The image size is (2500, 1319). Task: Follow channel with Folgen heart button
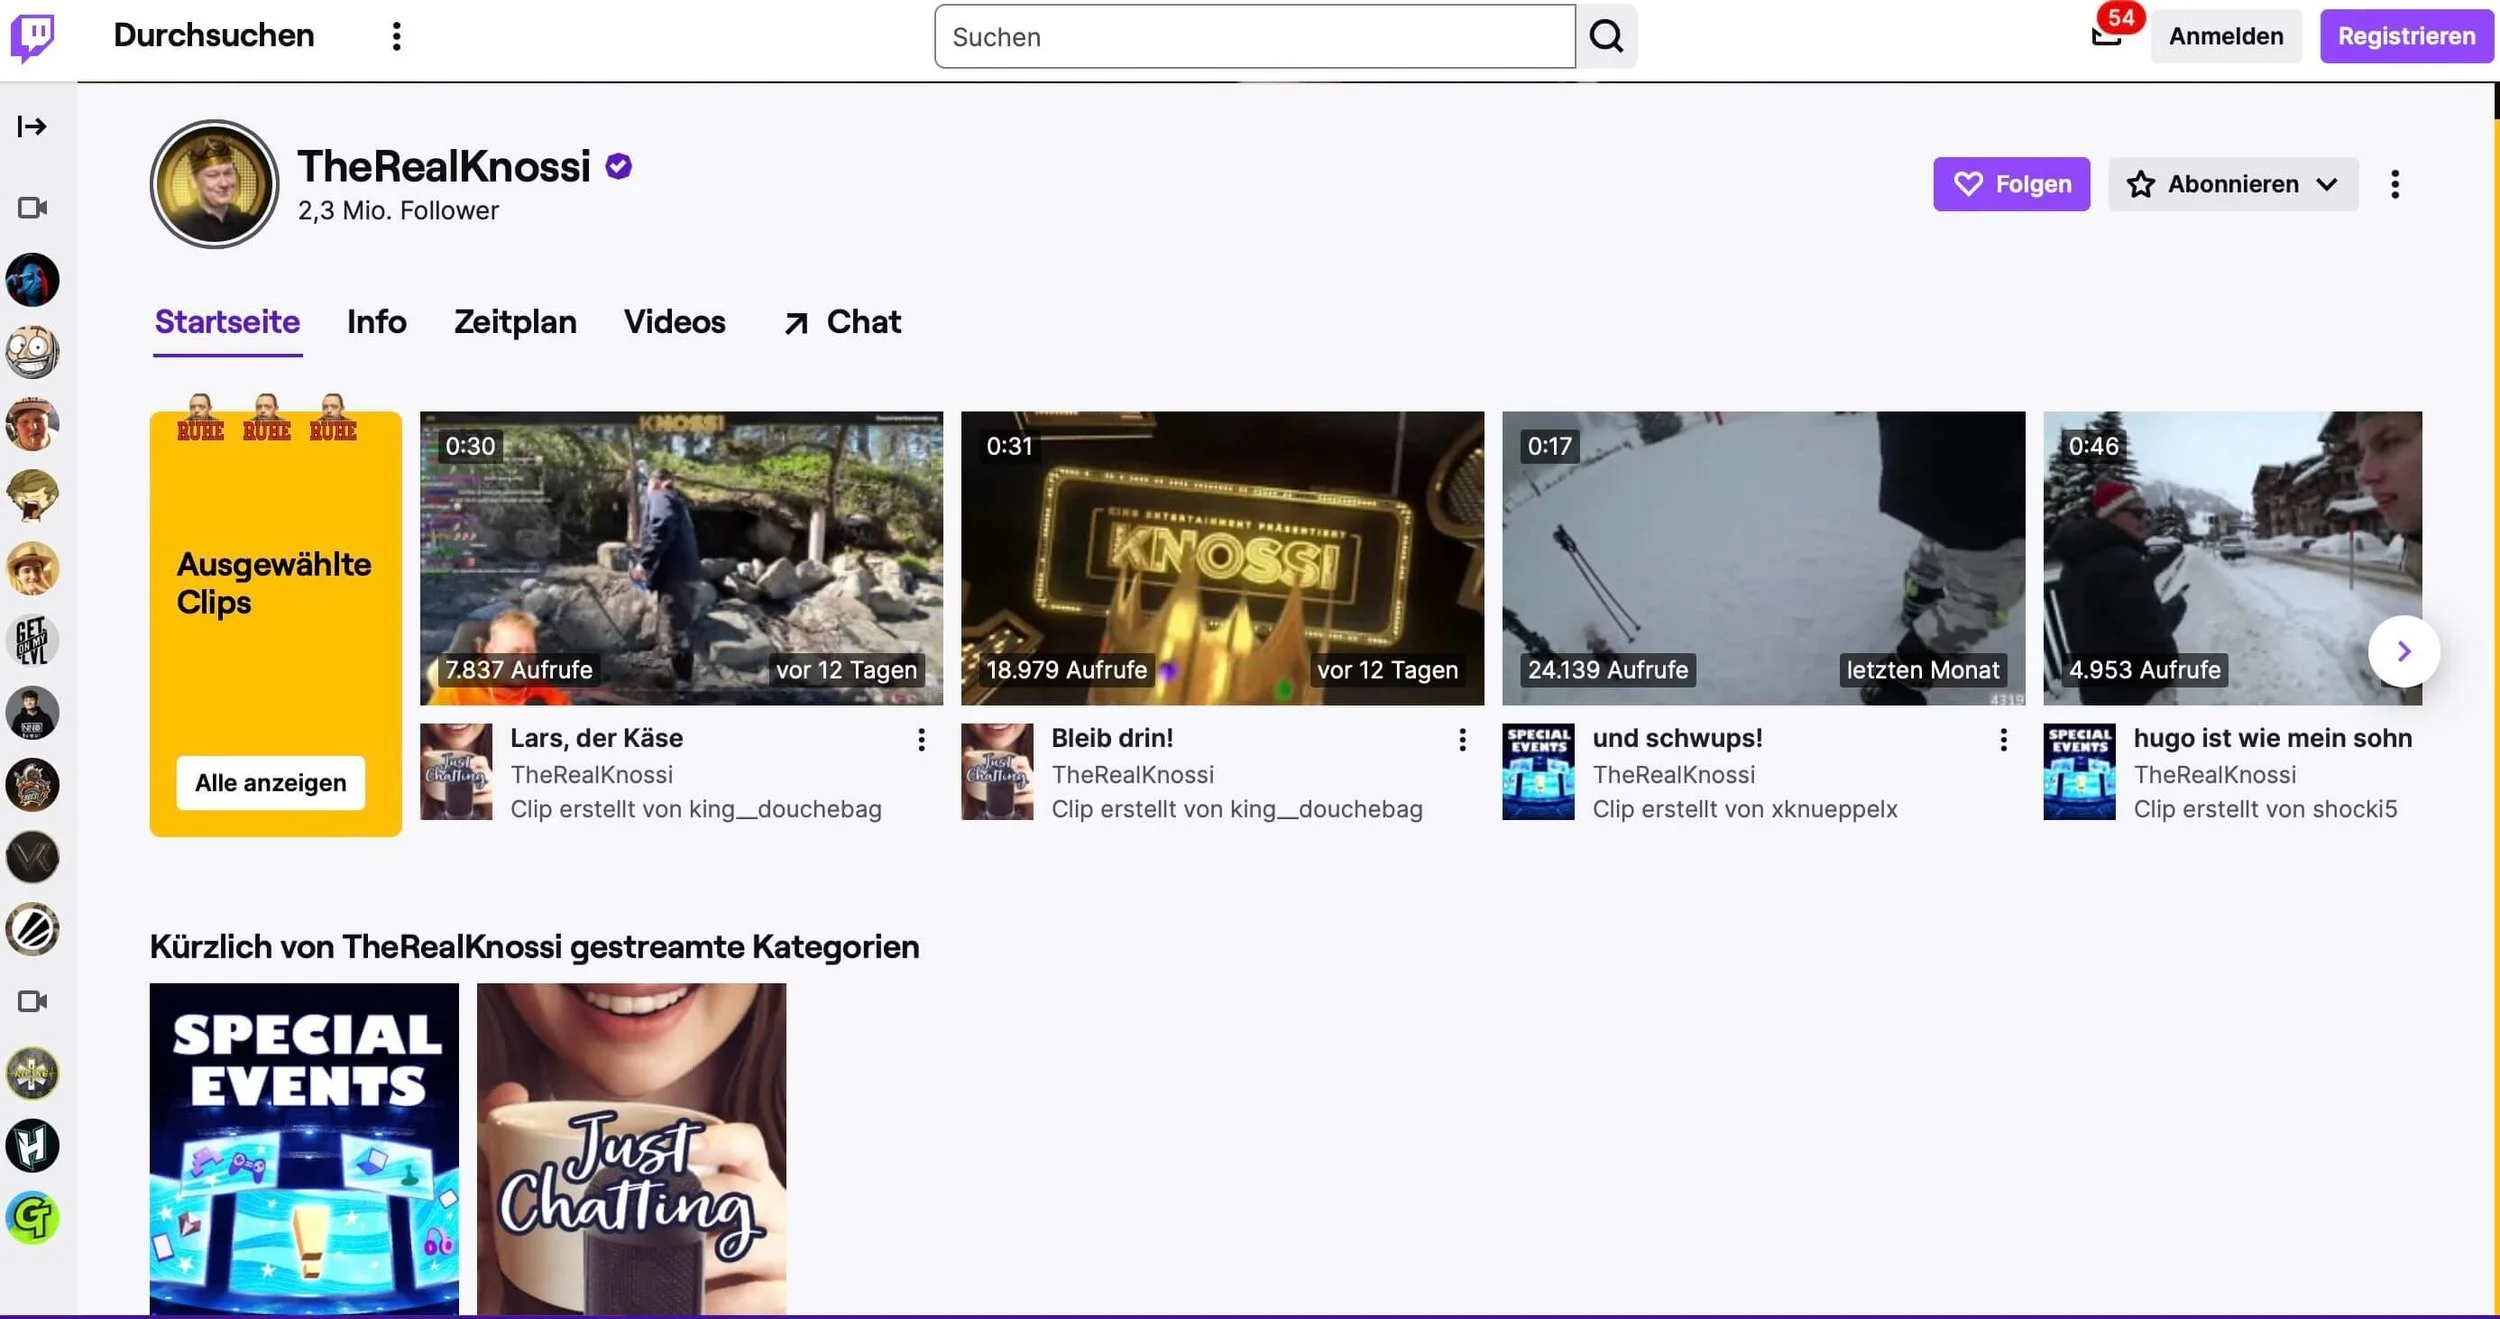tap(2011, 184)
